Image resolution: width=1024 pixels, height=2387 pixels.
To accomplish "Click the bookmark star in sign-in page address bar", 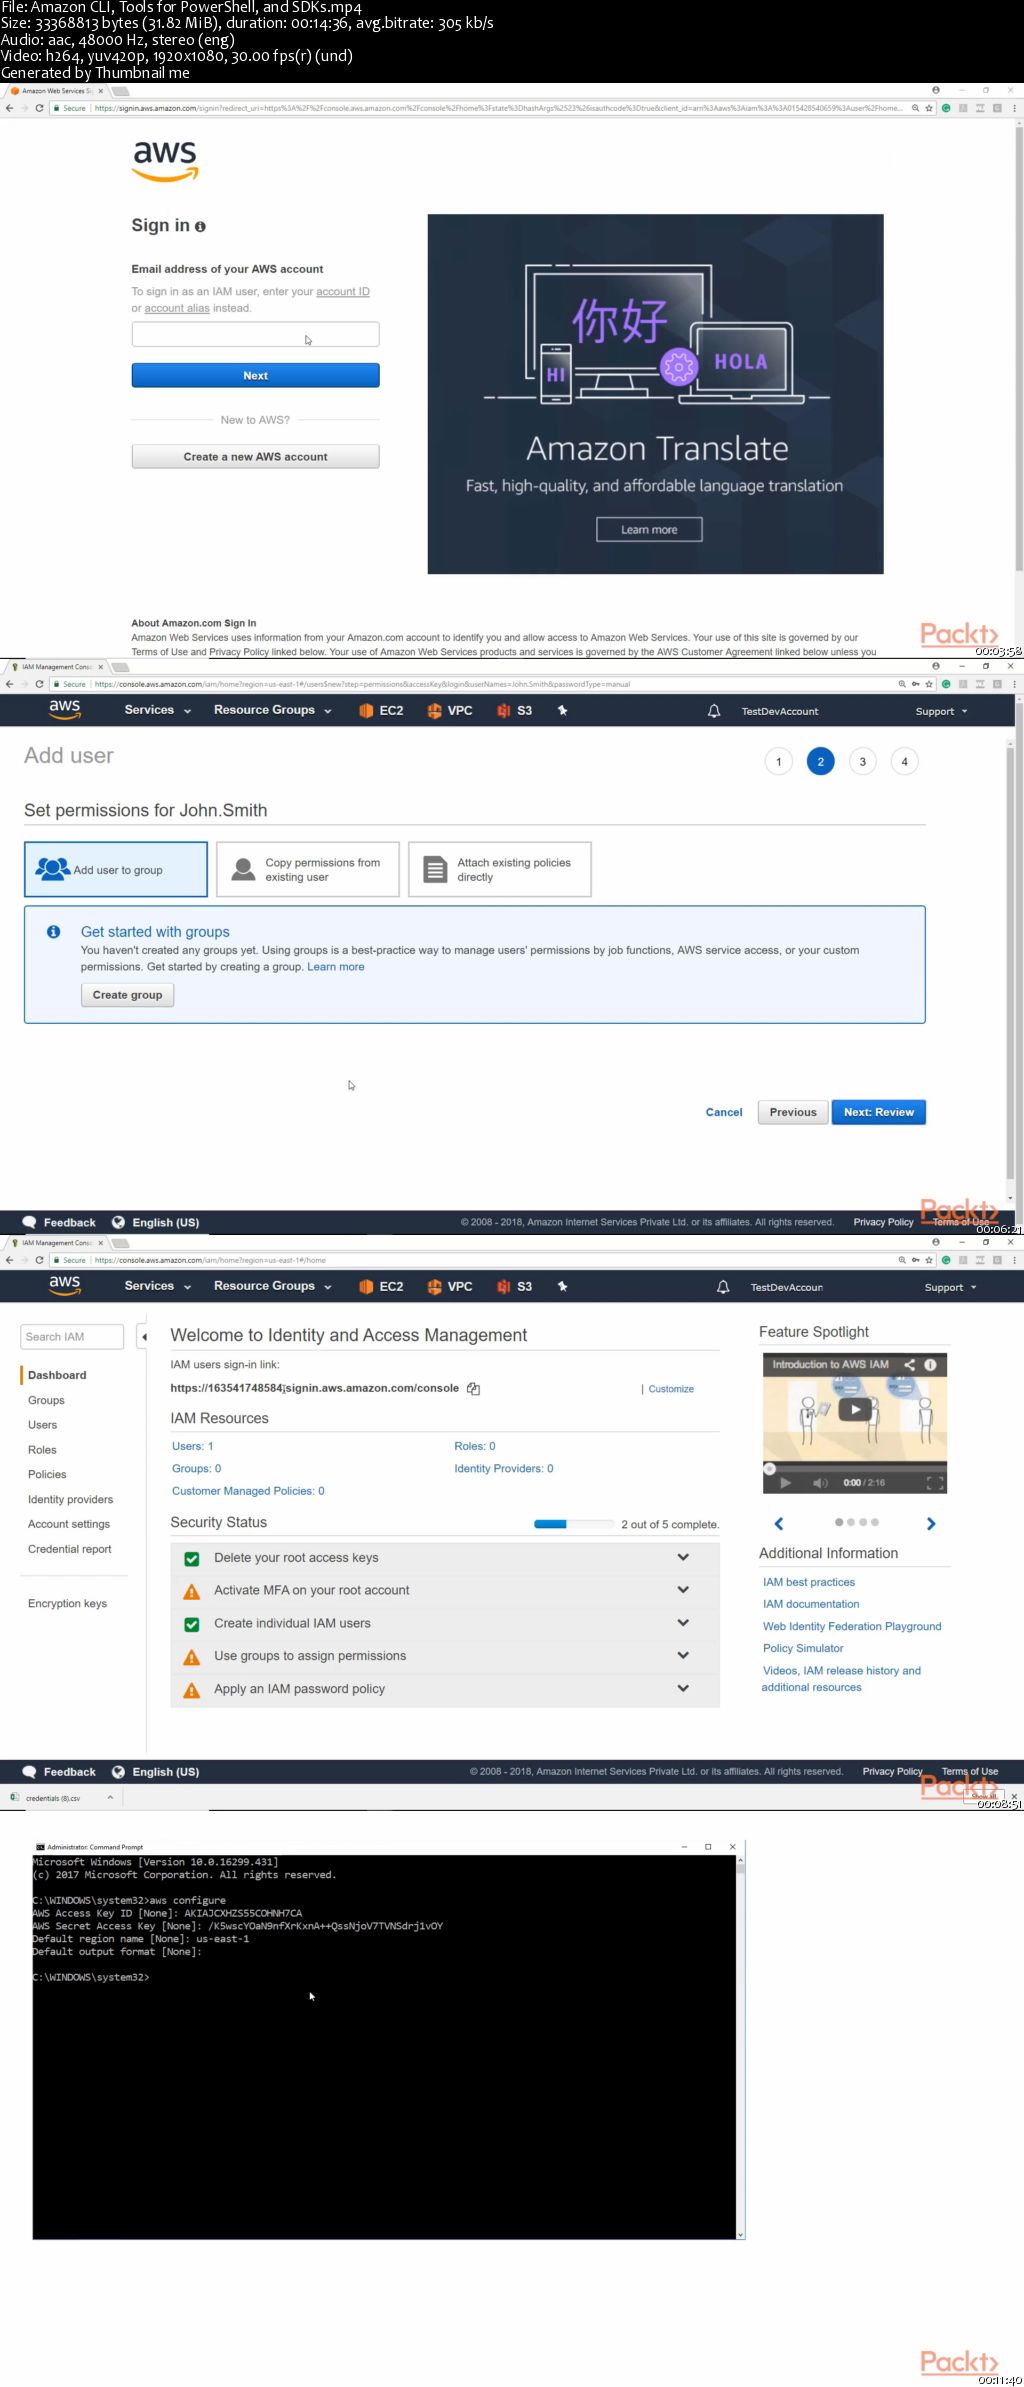I will click(929, 108).
